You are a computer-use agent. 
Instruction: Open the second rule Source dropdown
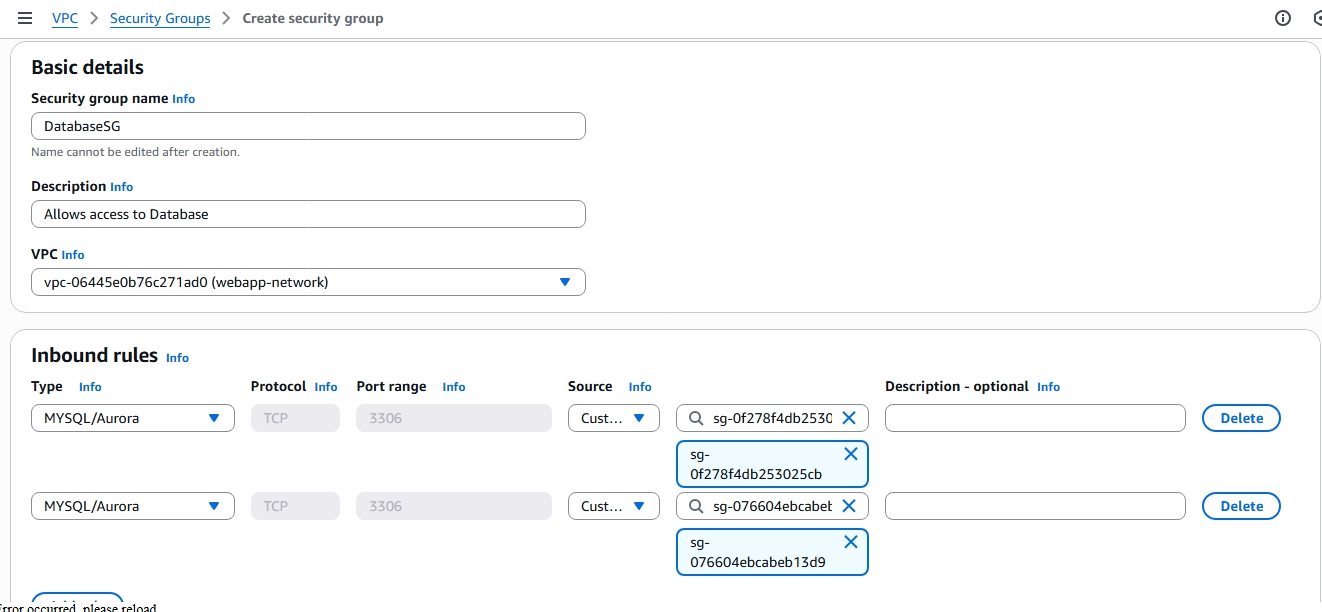[613, 506]
